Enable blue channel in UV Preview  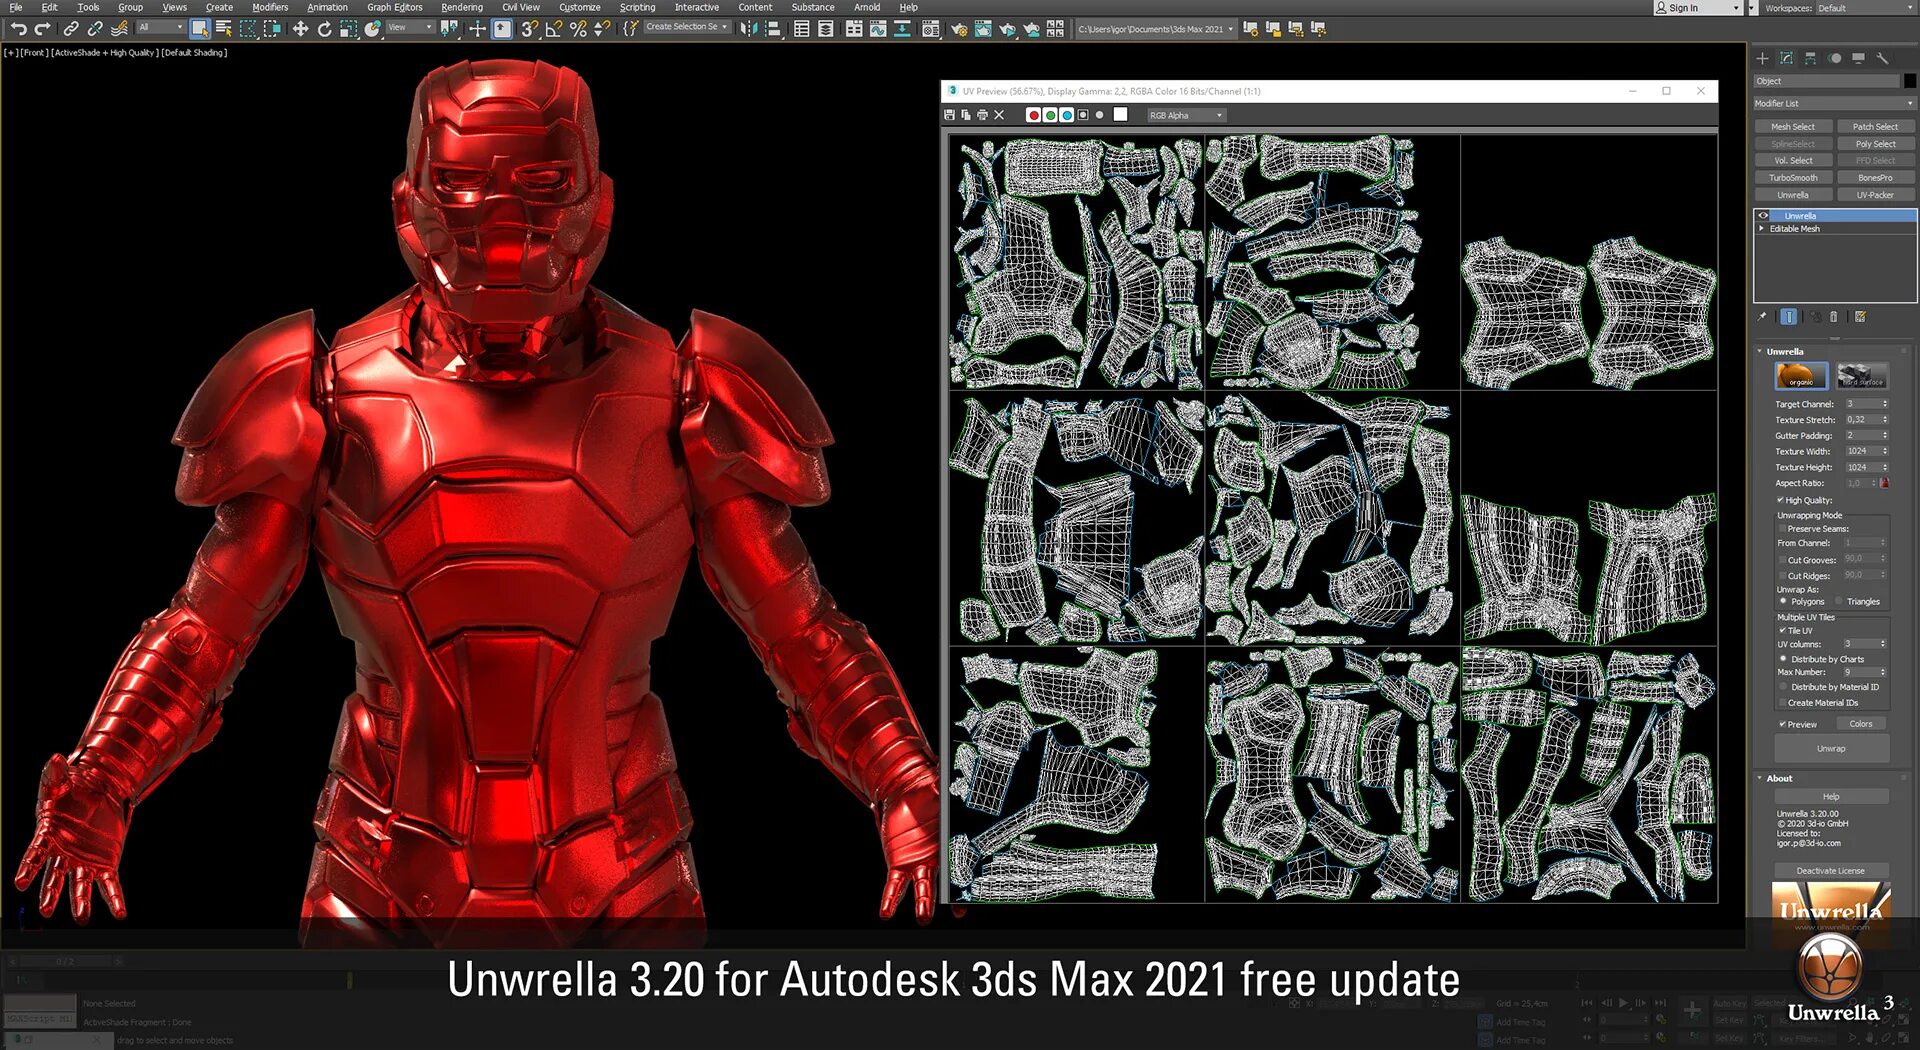1067,115
